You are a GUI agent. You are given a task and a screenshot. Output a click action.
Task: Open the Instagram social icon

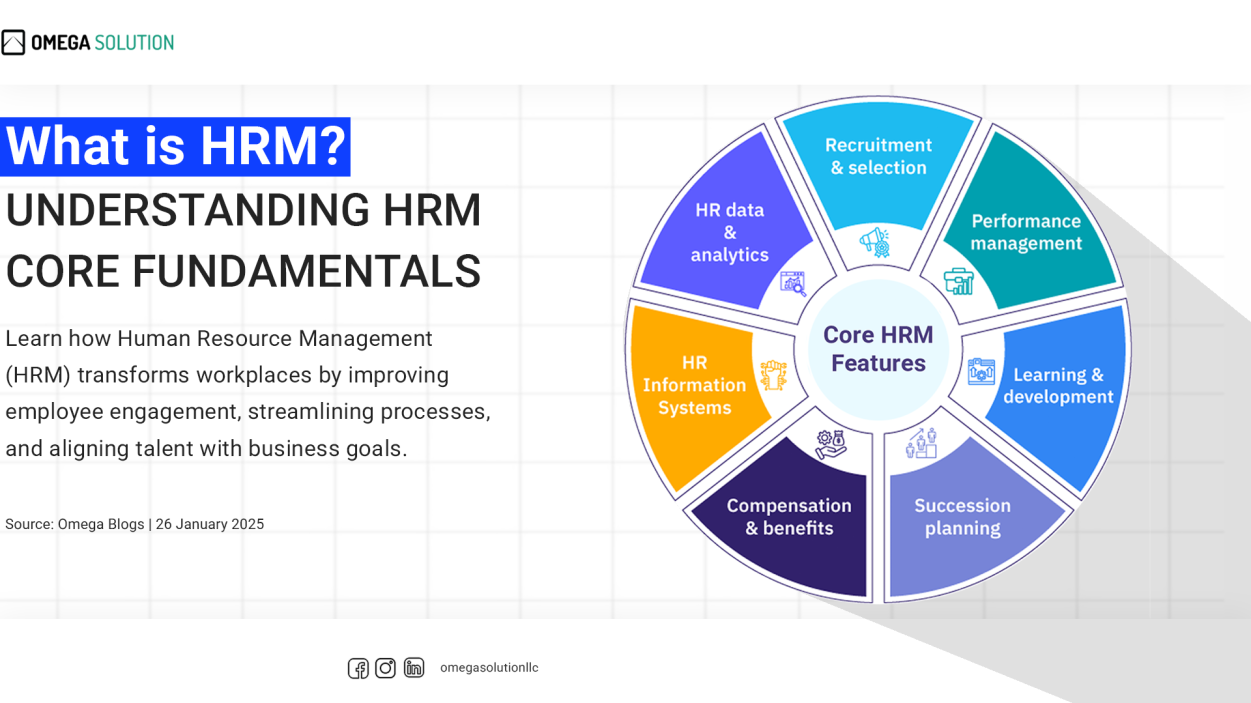pos(385,668)
